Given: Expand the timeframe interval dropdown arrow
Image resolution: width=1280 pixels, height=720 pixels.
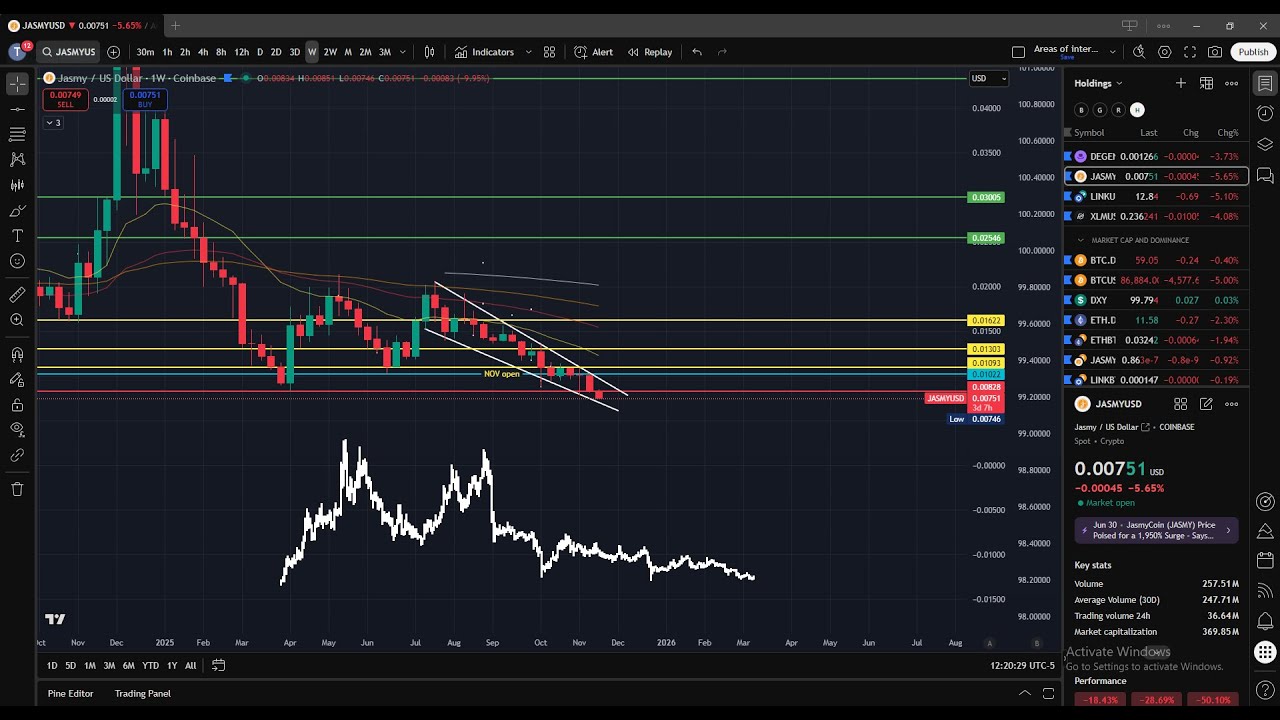Looking at the screenshot, I should (403, 52).
